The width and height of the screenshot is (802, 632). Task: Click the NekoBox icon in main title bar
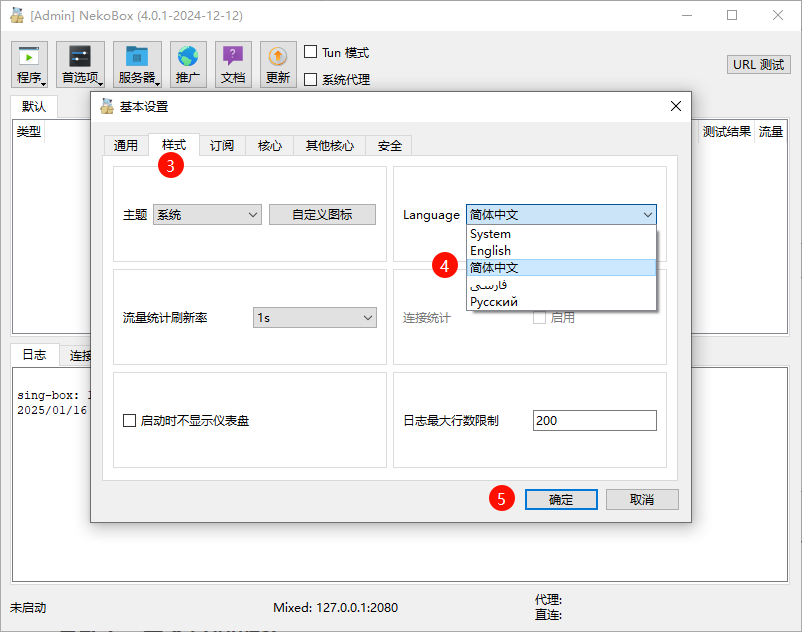pos(16,16)
